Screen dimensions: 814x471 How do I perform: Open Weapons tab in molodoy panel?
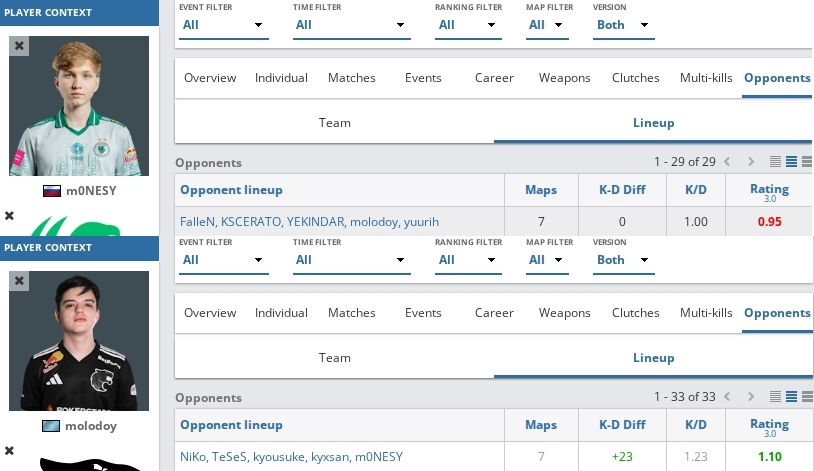[564, 313]
